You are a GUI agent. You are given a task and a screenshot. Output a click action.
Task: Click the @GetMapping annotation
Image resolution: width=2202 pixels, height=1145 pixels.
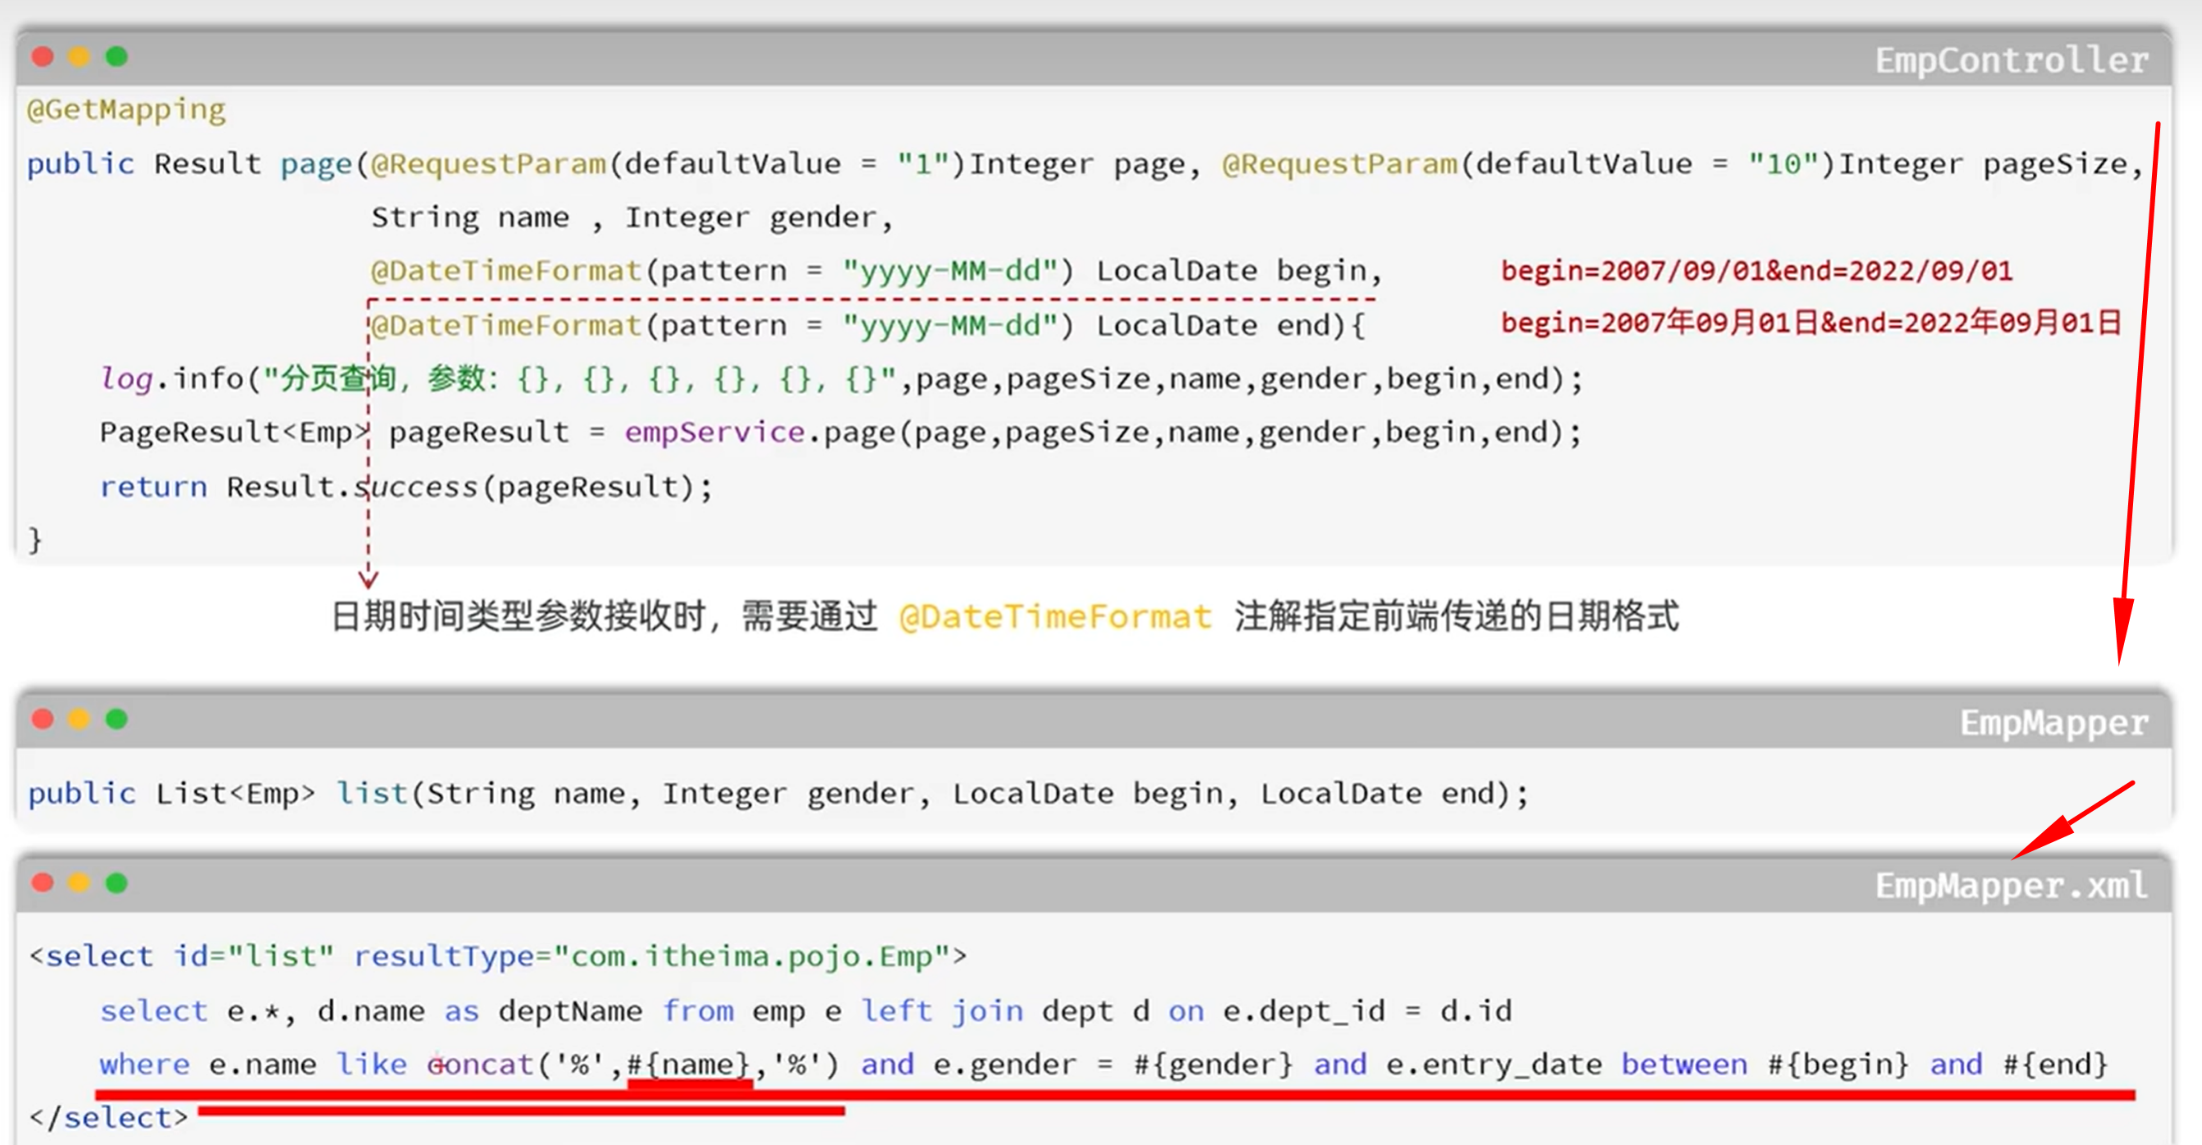click(126, 109)
